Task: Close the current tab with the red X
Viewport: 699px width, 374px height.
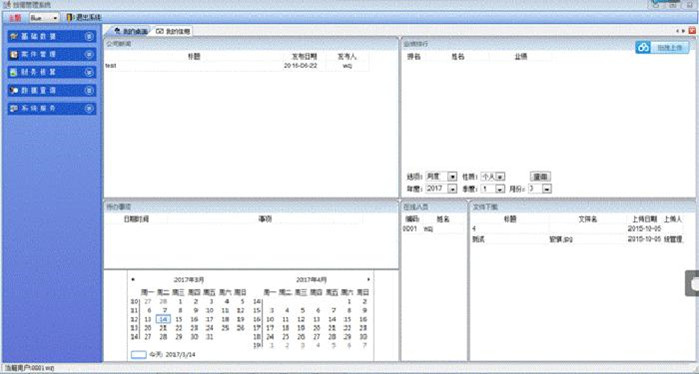Action: click(x=692, y=31)
